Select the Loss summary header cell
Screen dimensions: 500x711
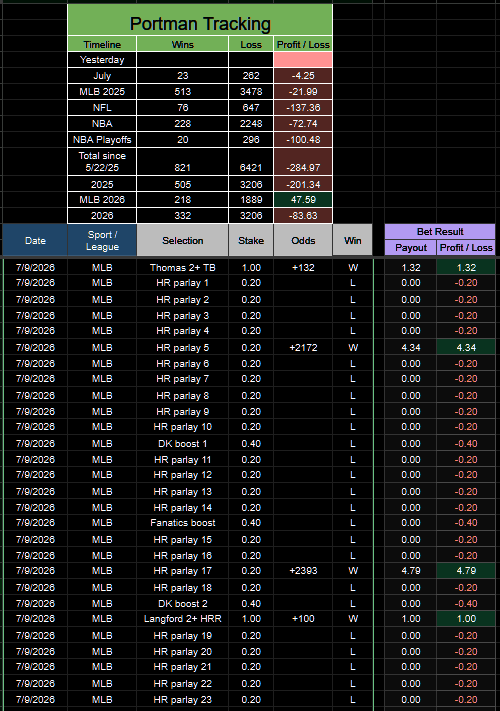point(251,44)
